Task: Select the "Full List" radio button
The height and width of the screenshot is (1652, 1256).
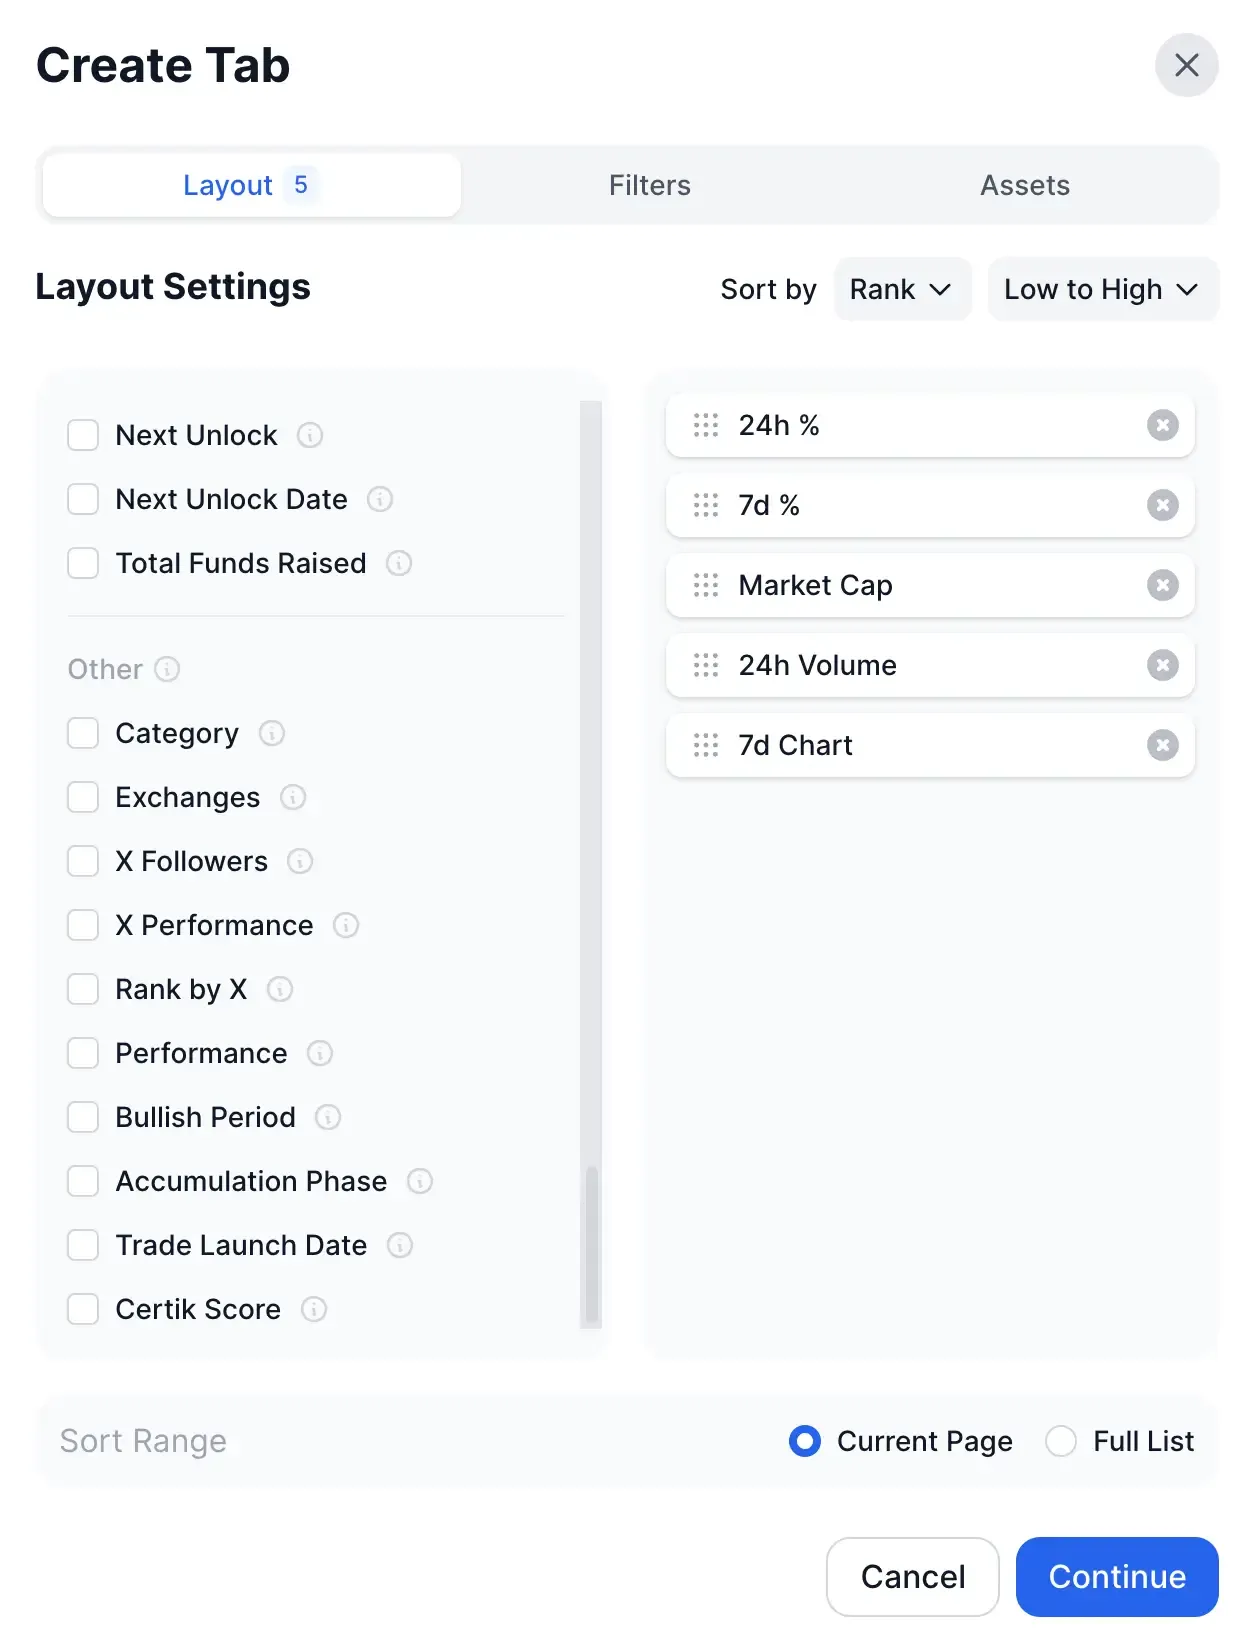Action: tap(1060, 1441)
